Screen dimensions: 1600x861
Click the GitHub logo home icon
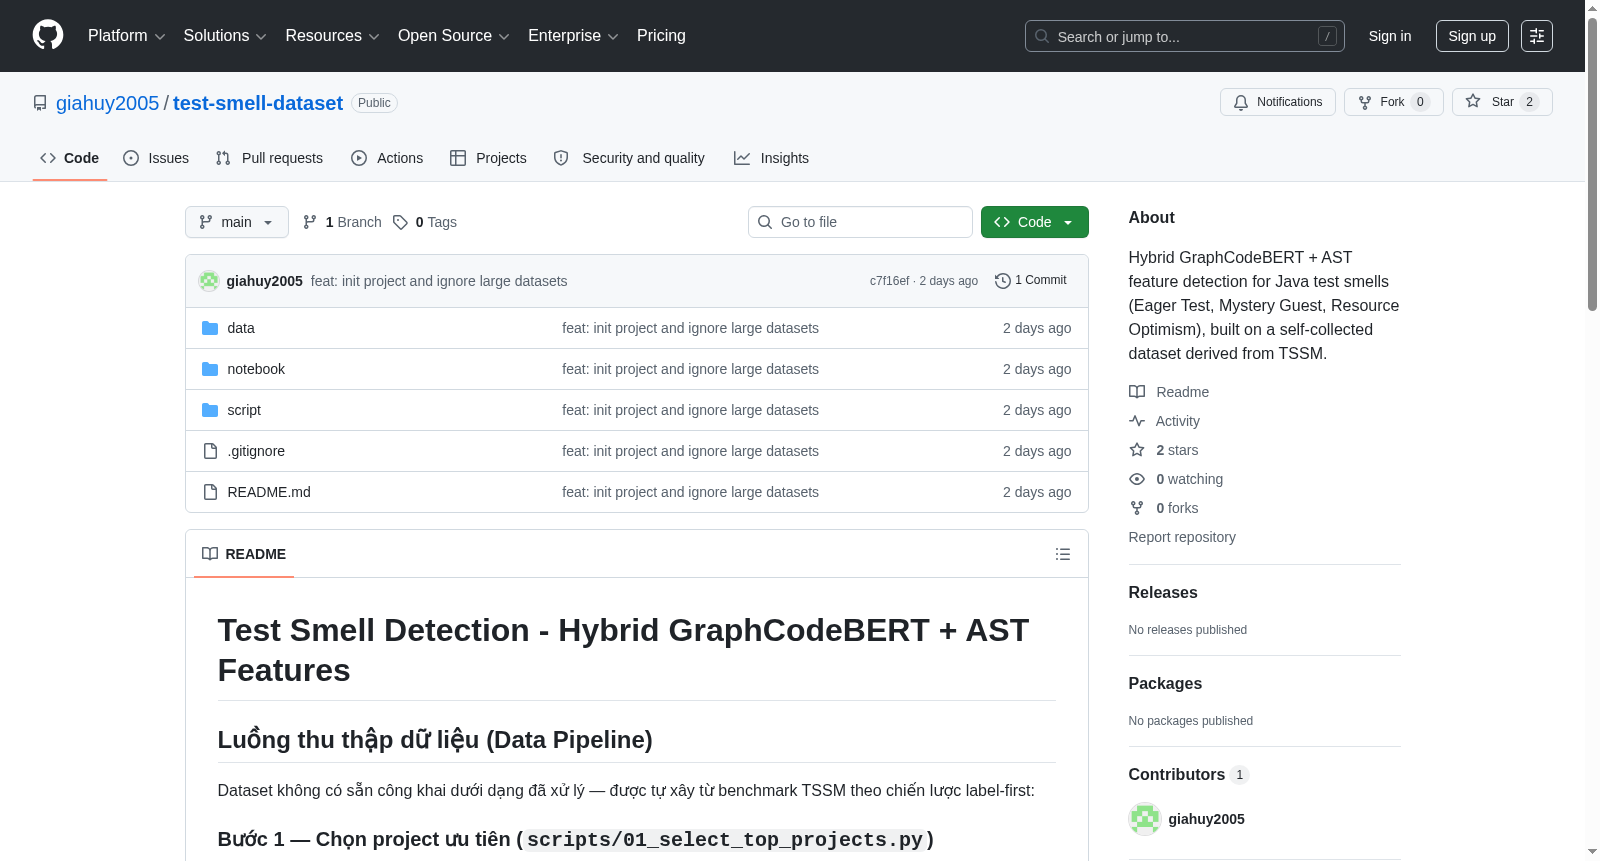pos(48,35)
